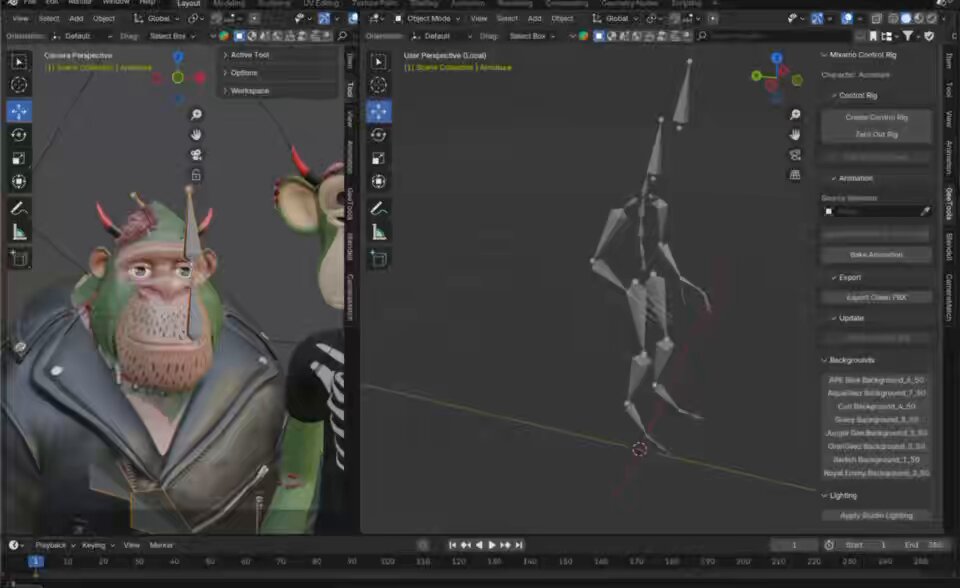Click Apply Studio Lighting
The image size is (960, 588).
[x=876, y=516]
